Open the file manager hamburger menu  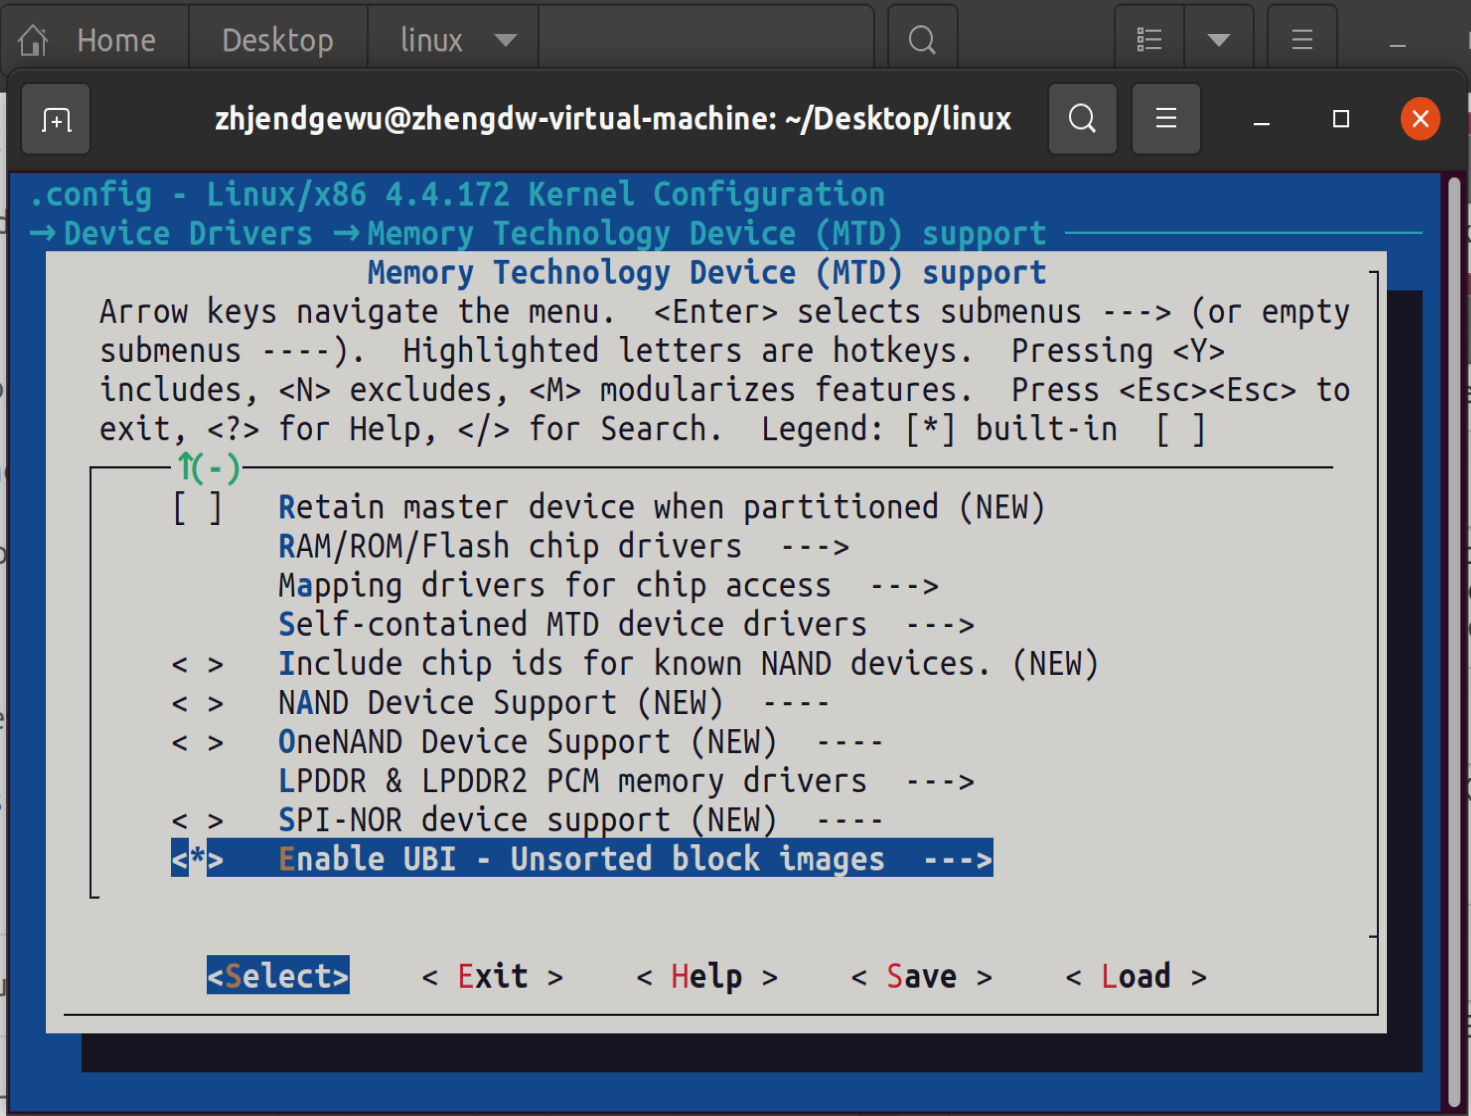coord(1302,40)
